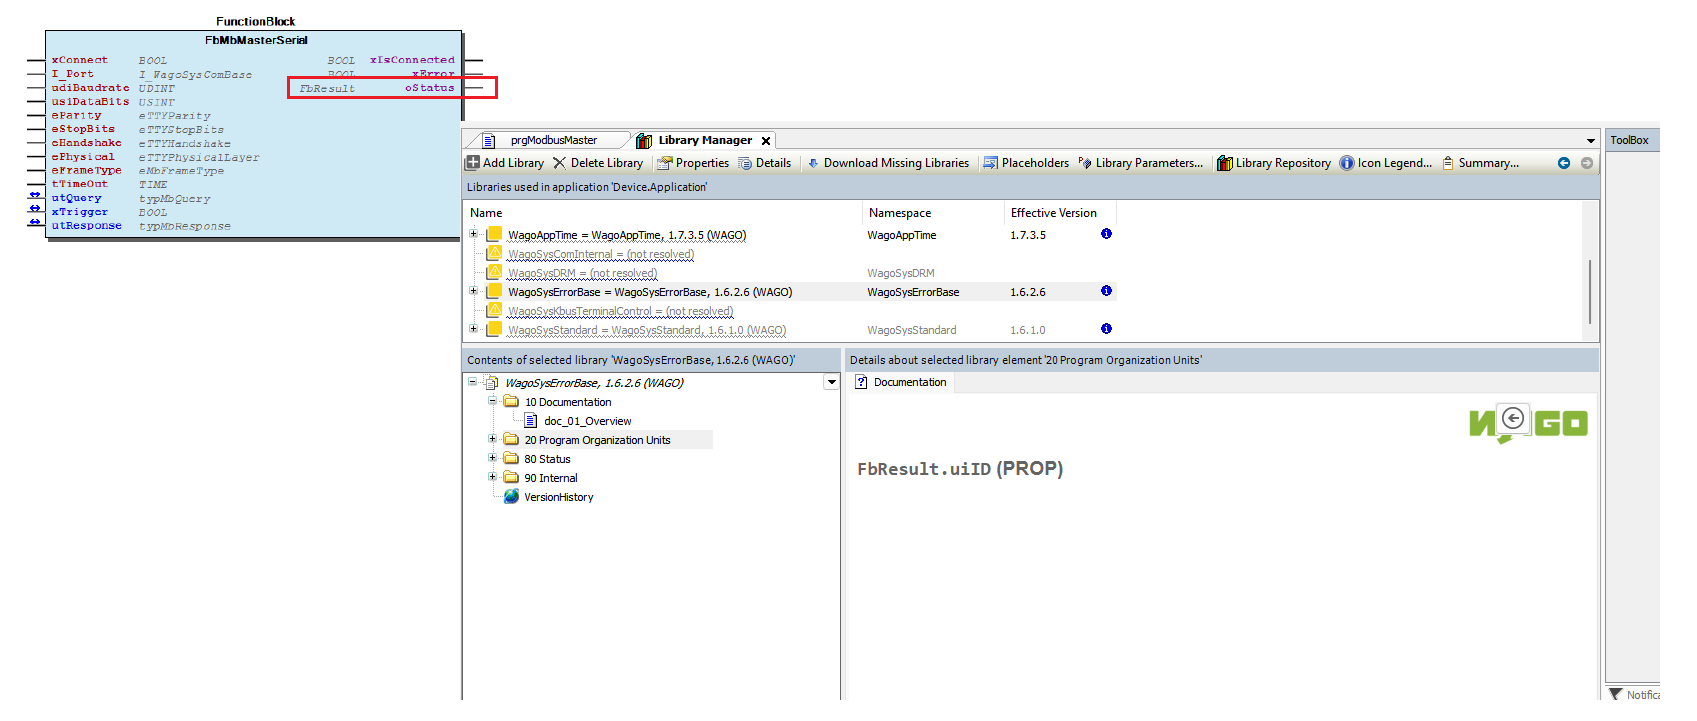The width and height of the screenshot is (1697, 721).
Task: Select the 20 Program Organization Units folder
Action: pyautogui.click(x=597, y=440)
